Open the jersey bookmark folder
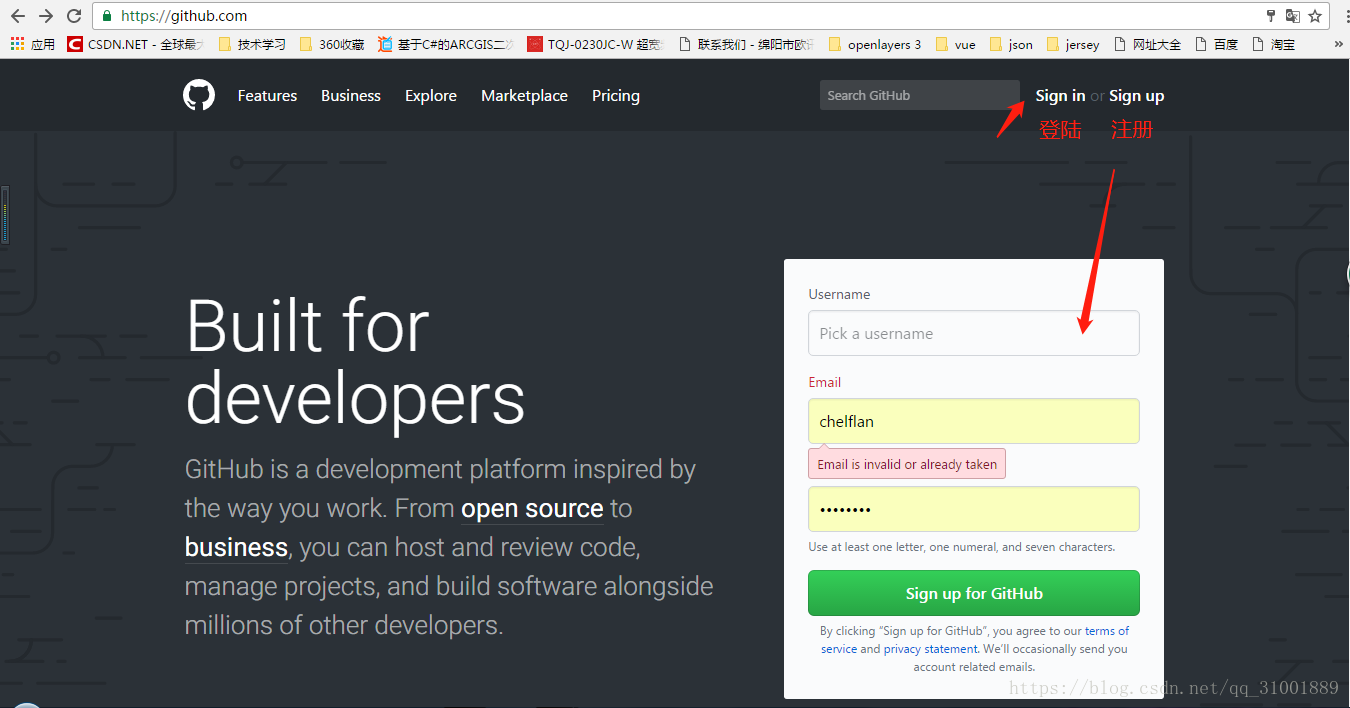Viewport: 1350px width, 708px height. coord(1073,44)
